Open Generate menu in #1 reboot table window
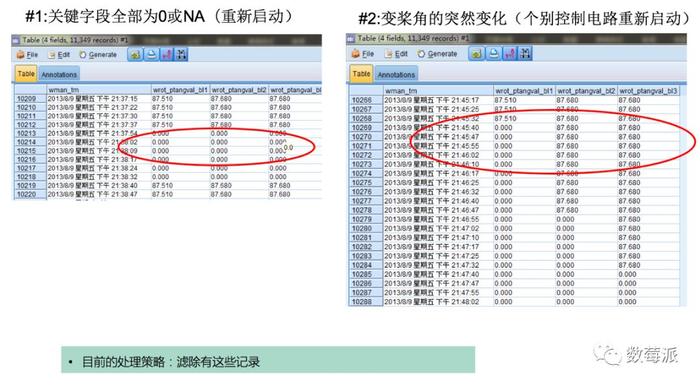The image size is (700, 386). (x=98, y=55)
